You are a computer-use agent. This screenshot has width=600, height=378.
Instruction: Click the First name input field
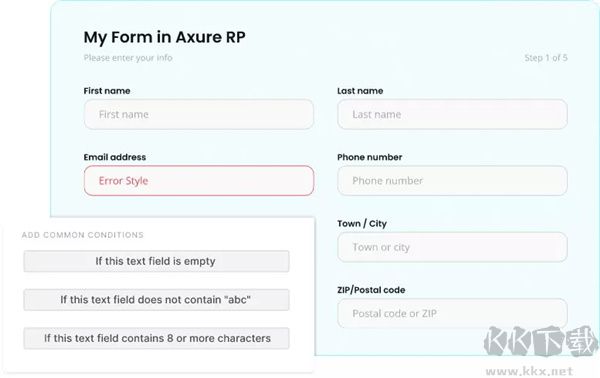click(199, 114)
